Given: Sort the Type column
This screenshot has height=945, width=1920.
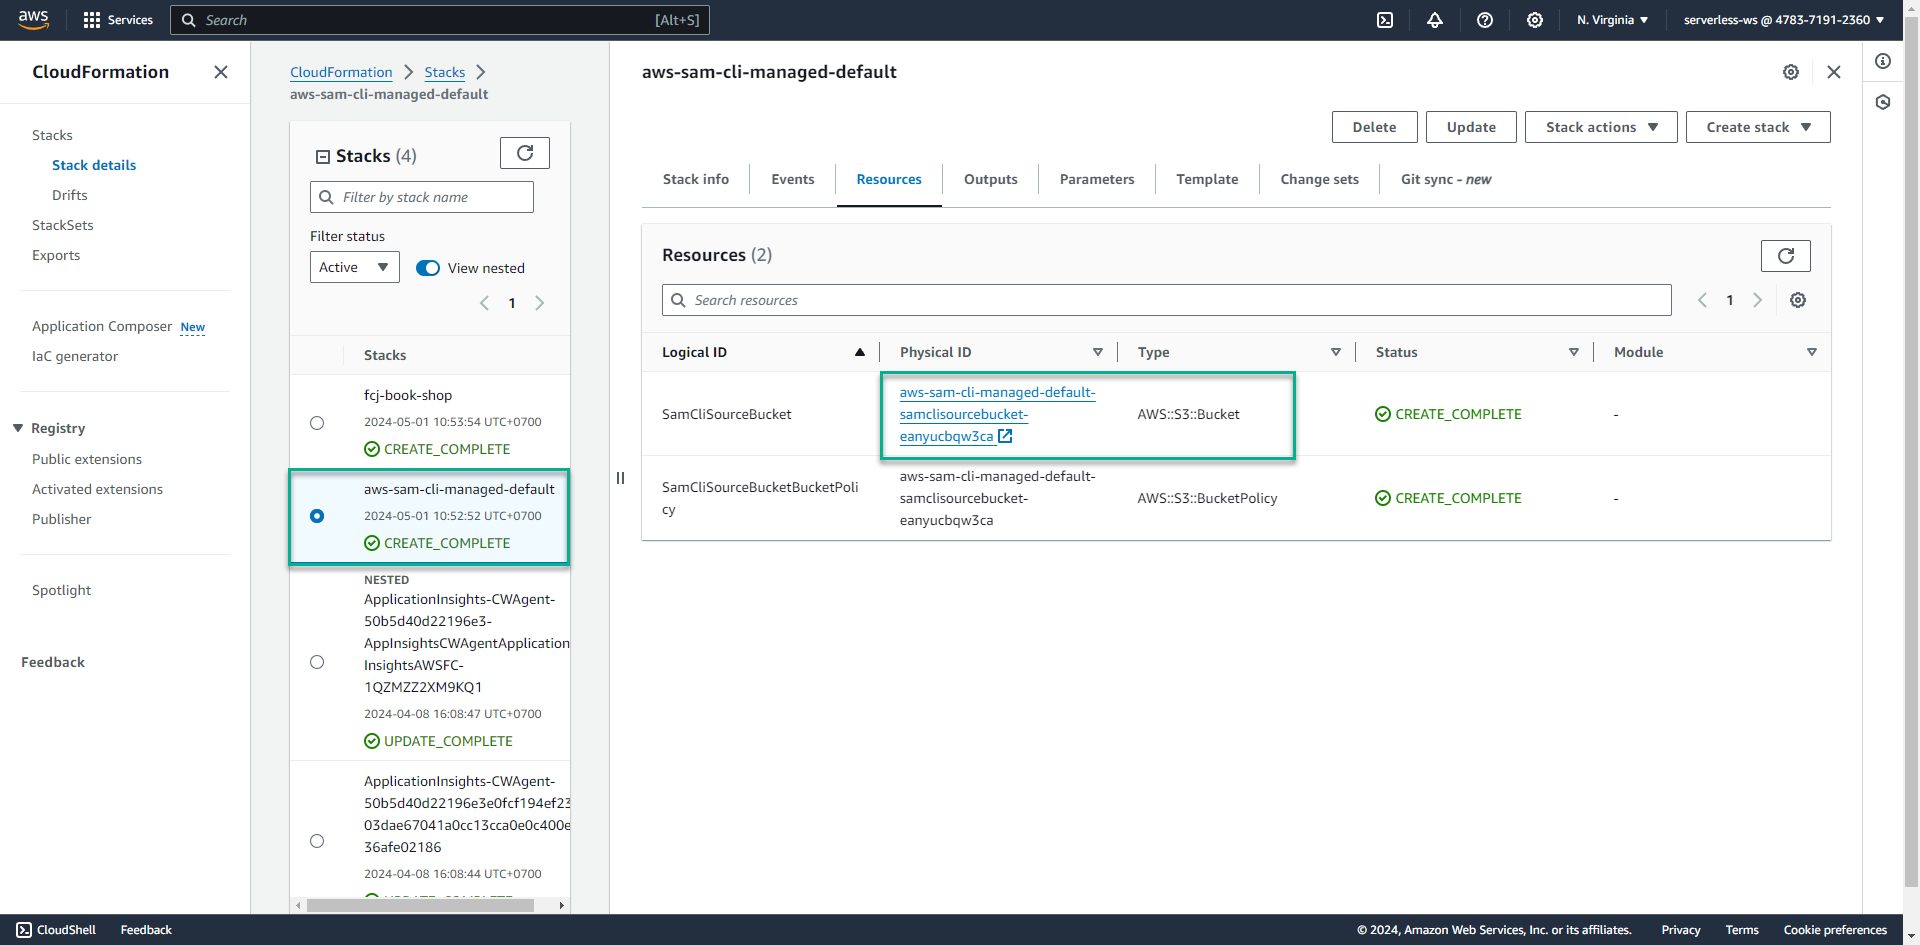Looking at the screenshot, I should coord(1336,352).
